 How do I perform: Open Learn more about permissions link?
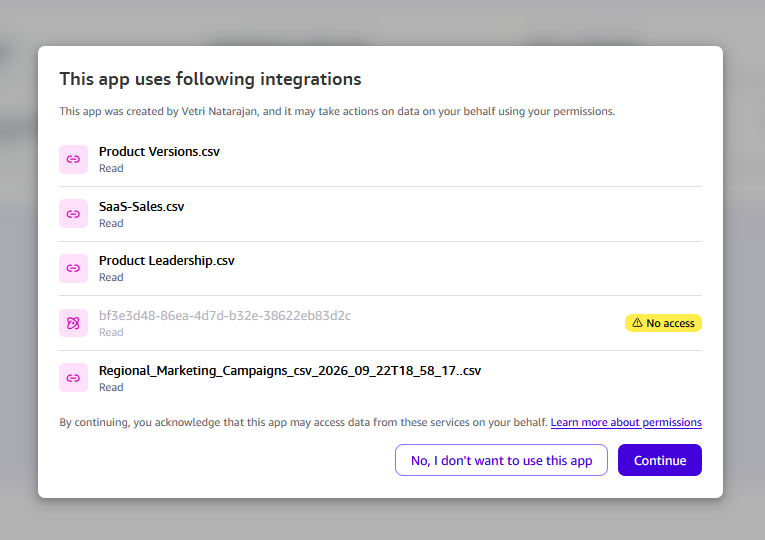pyautogui.click(x=626, y=422)
